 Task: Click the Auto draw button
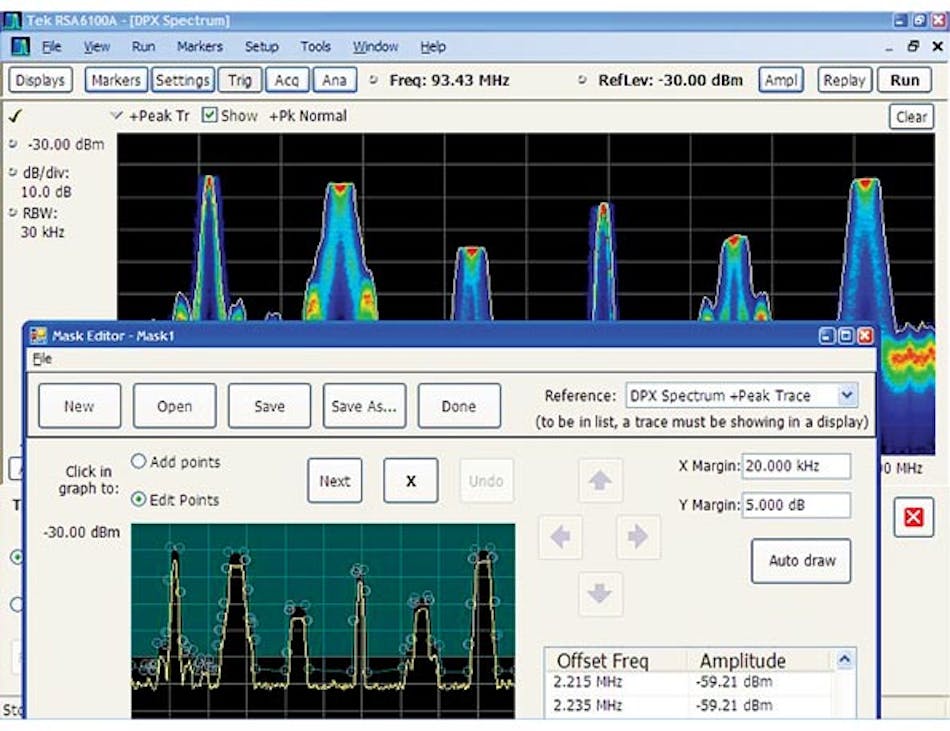[800, 561]
